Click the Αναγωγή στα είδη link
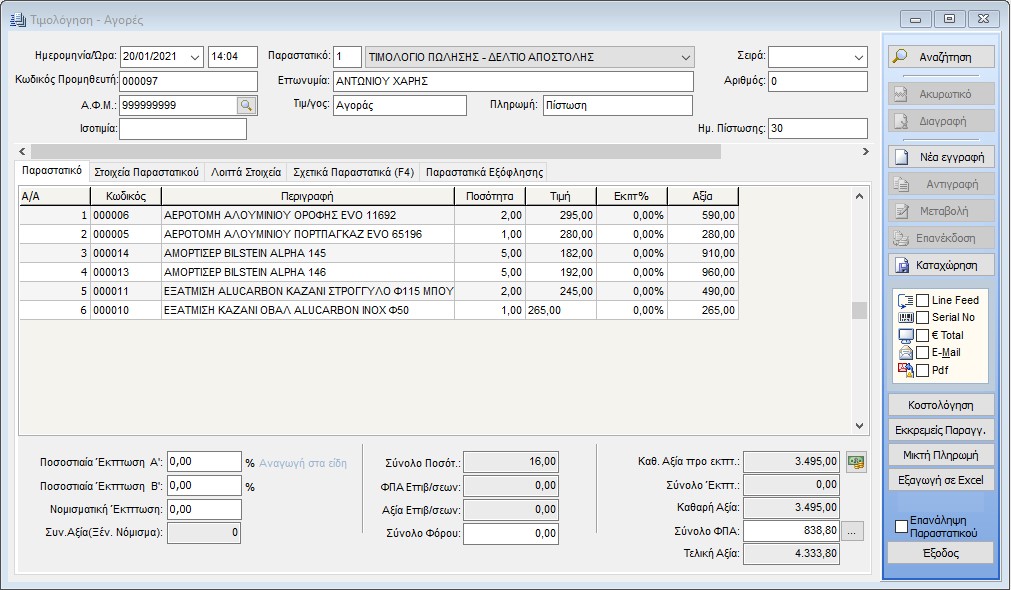The width and height of the screenshot is (1011, 590). click(303, 463)
